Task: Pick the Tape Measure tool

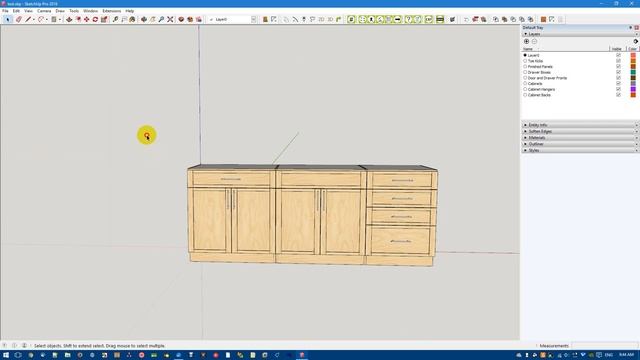Action: pos(116,19)
